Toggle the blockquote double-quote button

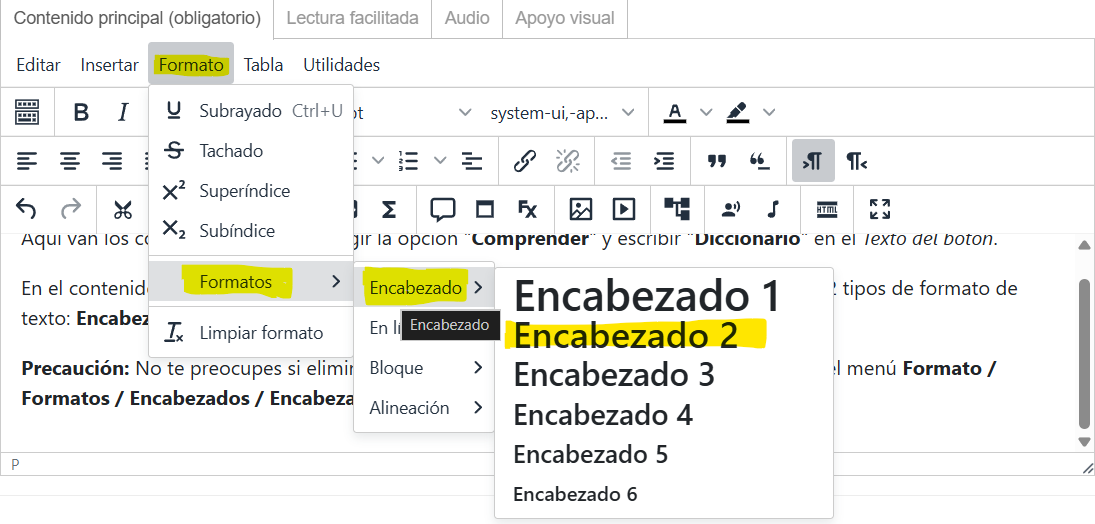pos(716,161)
